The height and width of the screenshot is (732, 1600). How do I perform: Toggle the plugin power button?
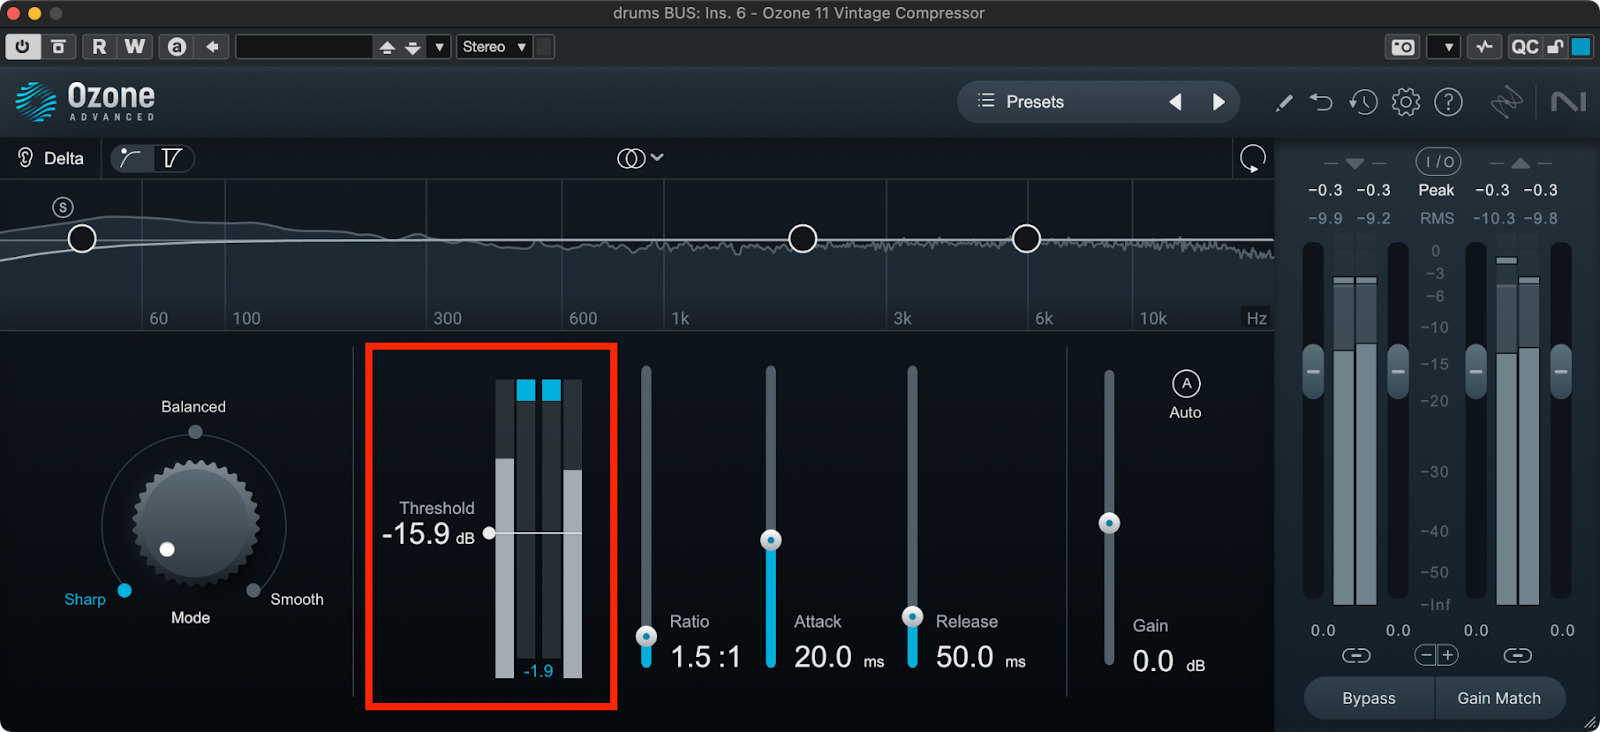coord(22,47)
